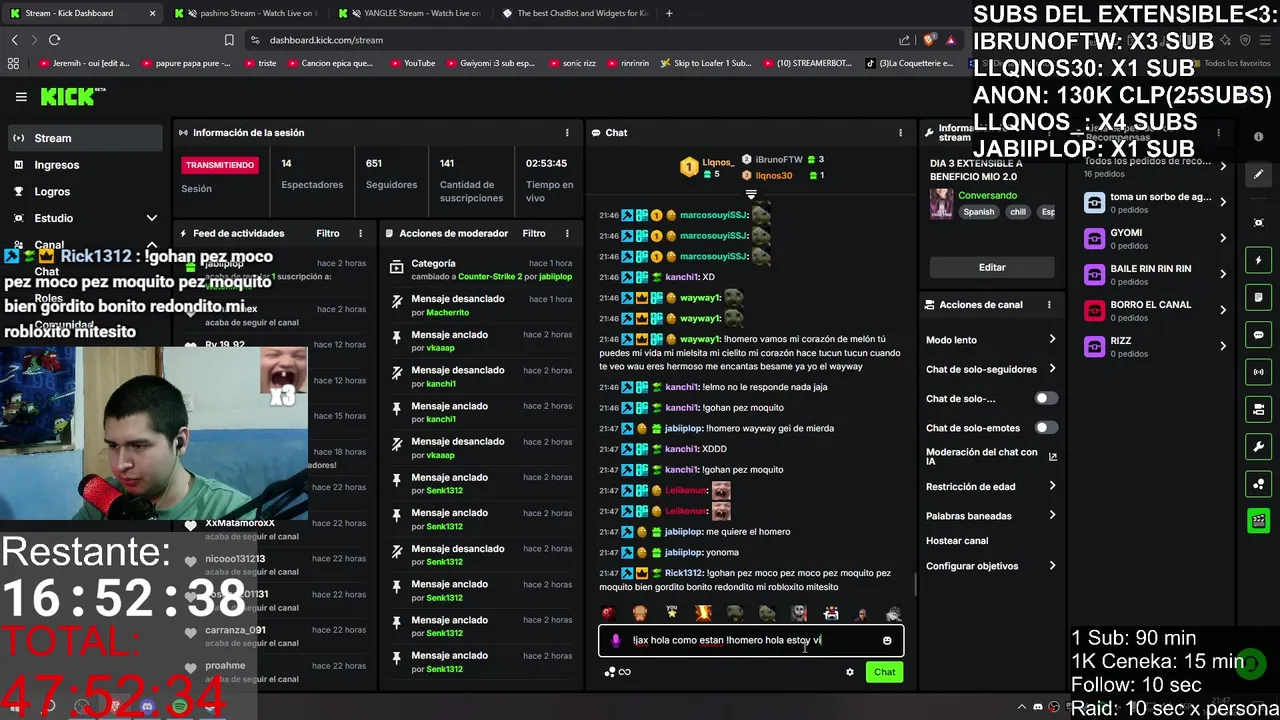Click the Spotify icon in the taskbar
This screenshot has height=720, width=1280.
[x=179, y=707]
